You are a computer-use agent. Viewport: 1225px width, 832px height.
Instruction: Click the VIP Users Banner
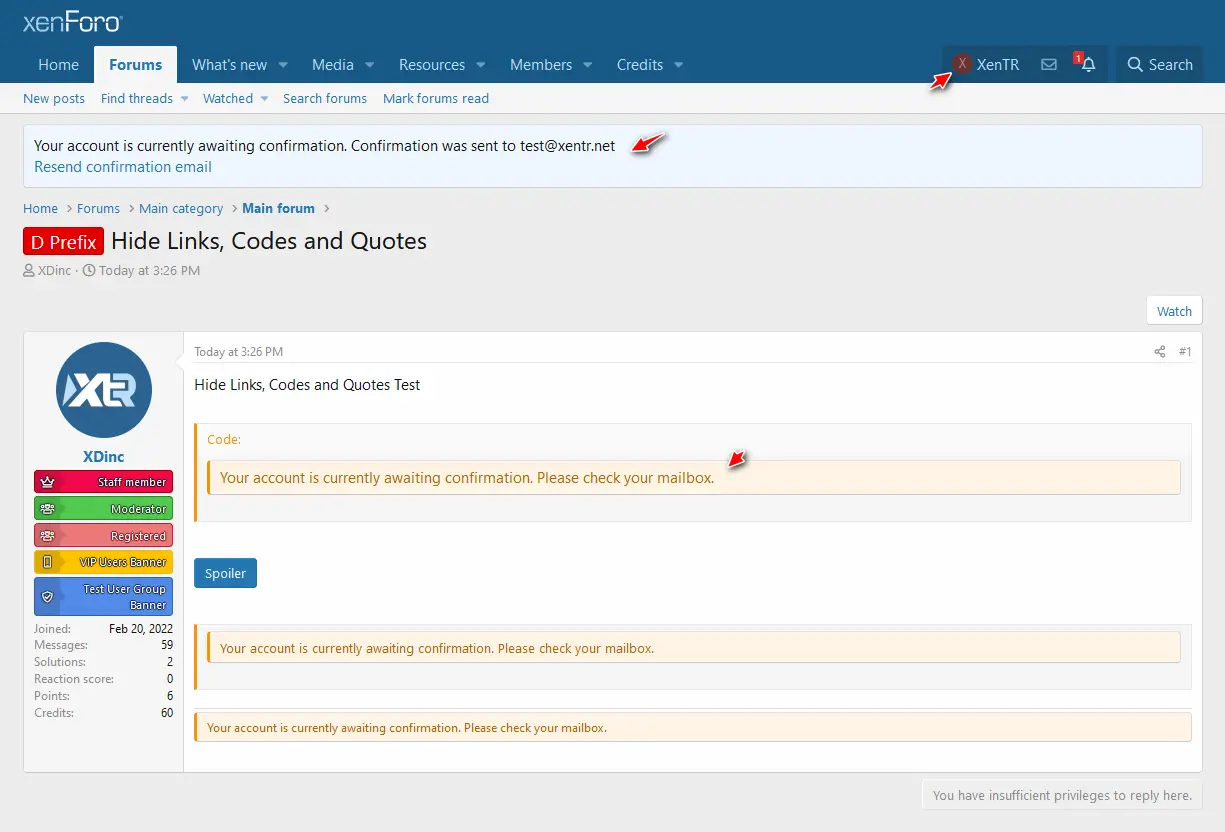point(103,562)
